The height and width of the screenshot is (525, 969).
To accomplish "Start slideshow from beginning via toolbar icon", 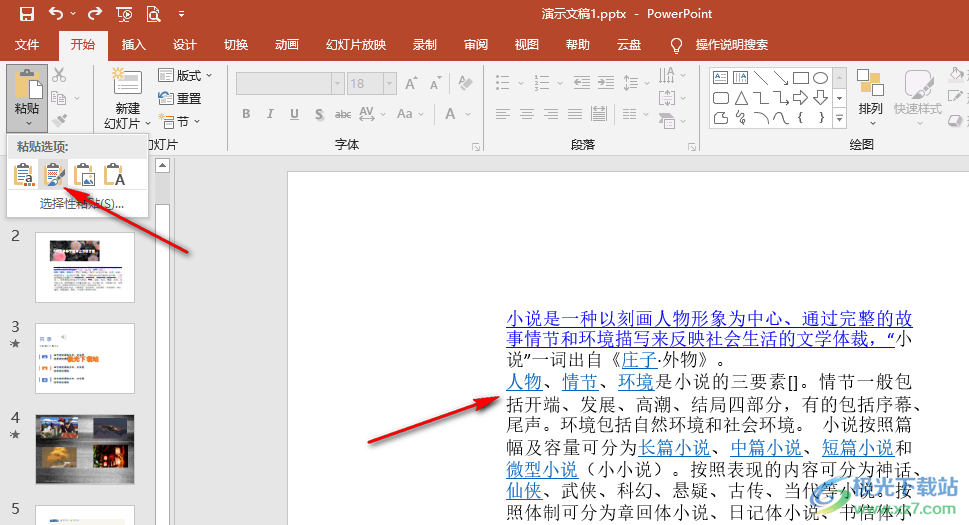I will tap(124, 14).
